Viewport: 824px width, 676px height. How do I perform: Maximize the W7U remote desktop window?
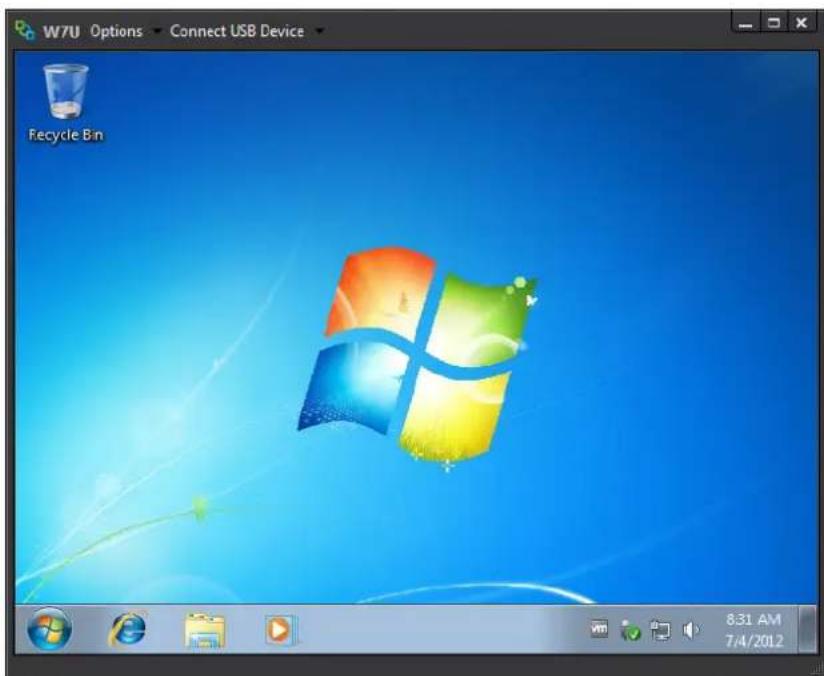tap(774, 23)
